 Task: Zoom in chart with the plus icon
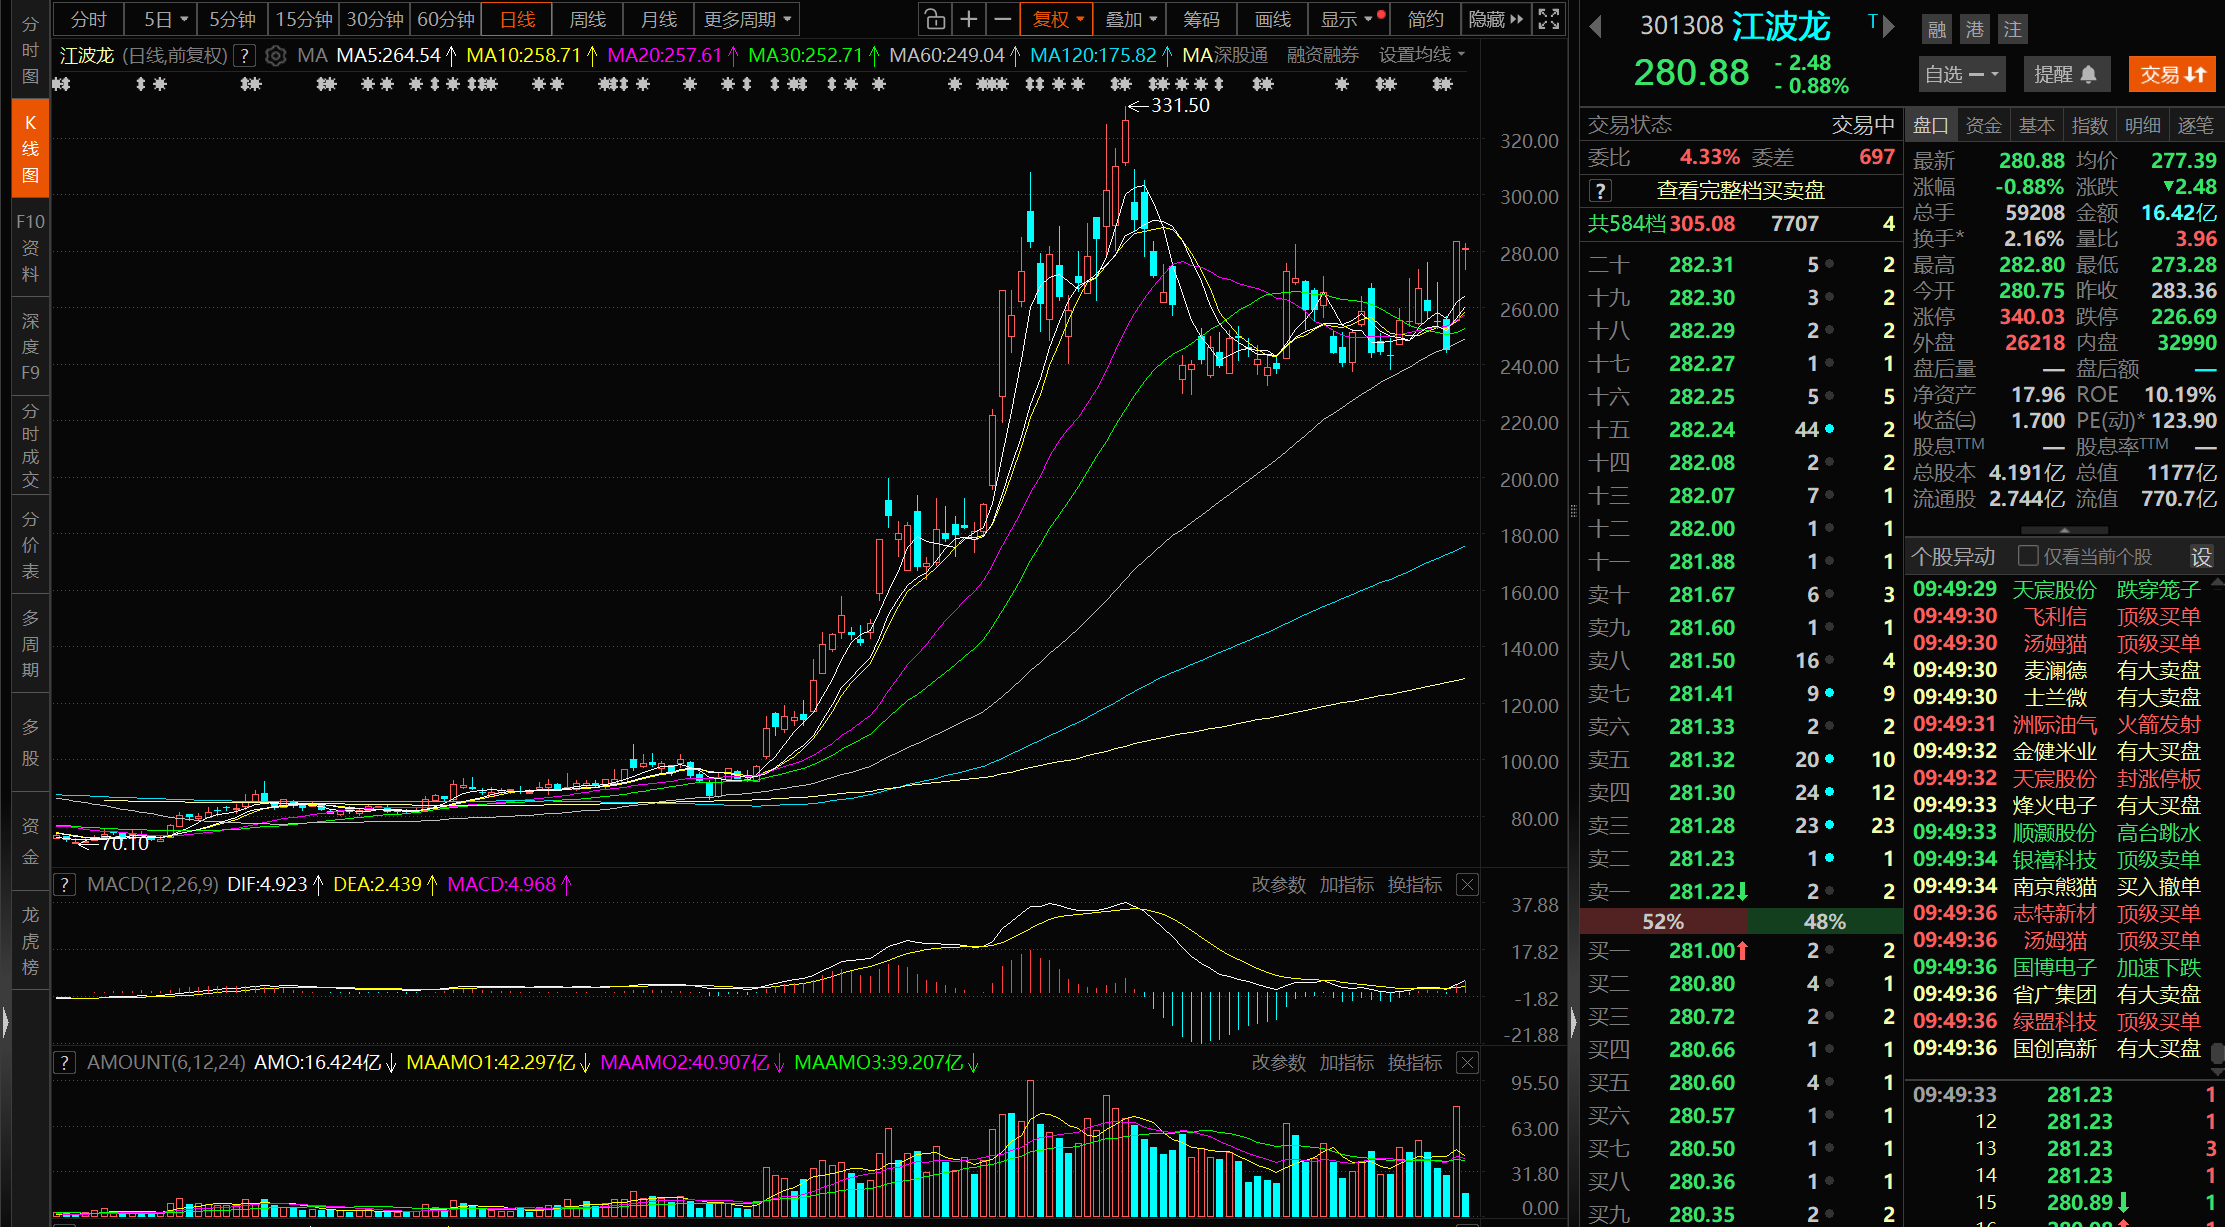click(968, 19)
